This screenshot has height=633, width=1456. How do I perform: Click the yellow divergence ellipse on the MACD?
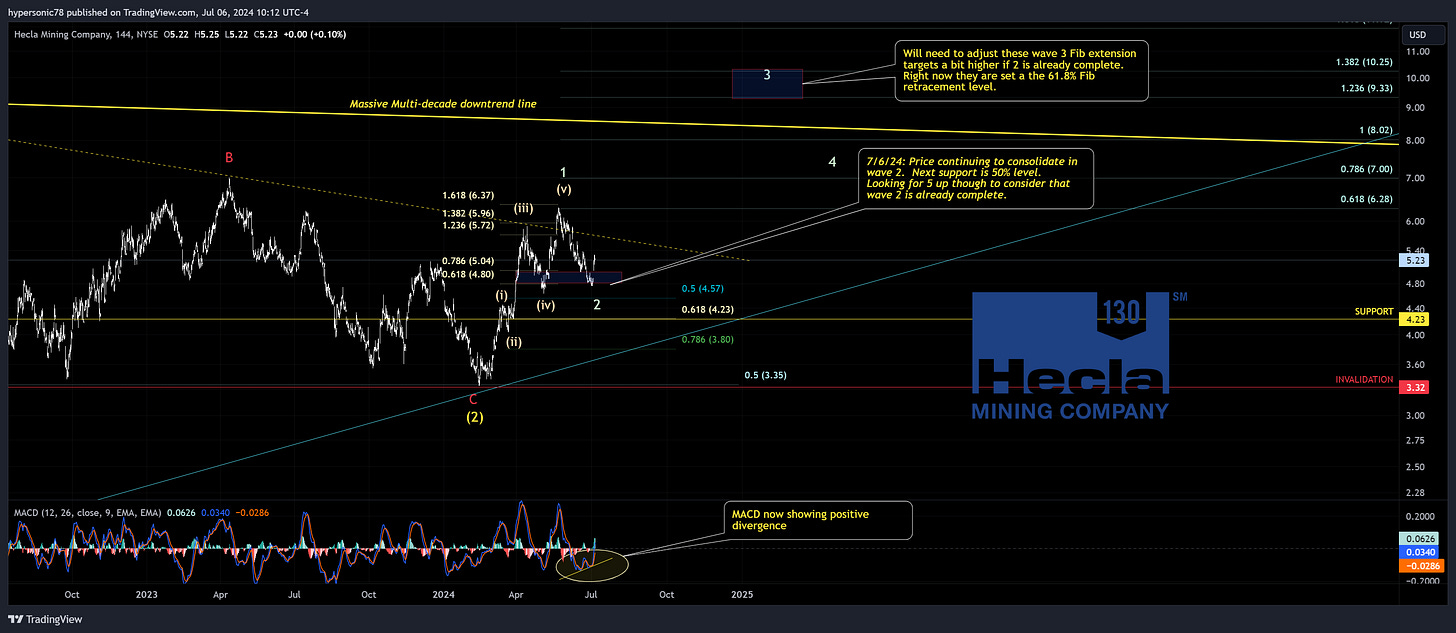[x=592, y=564]
